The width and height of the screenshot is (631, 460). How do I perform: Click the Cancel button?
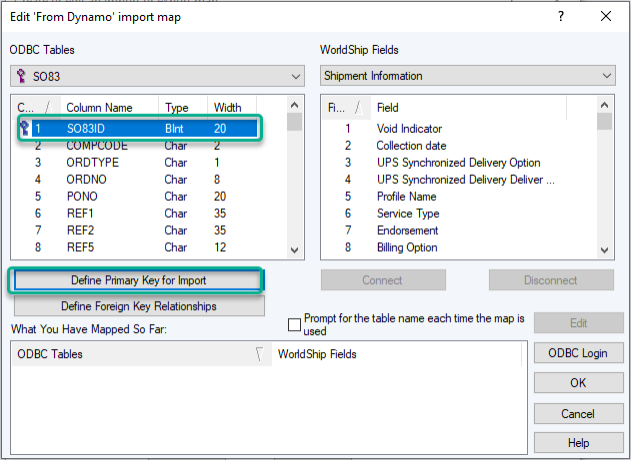(x=578, y=414)
